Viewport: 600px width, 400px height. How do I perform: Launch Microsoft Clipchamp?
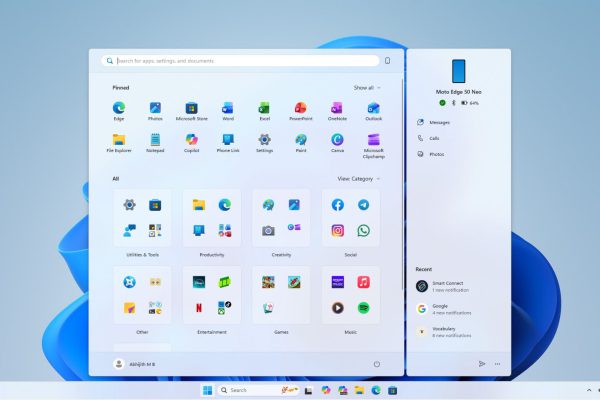click(x=373, y=141)
